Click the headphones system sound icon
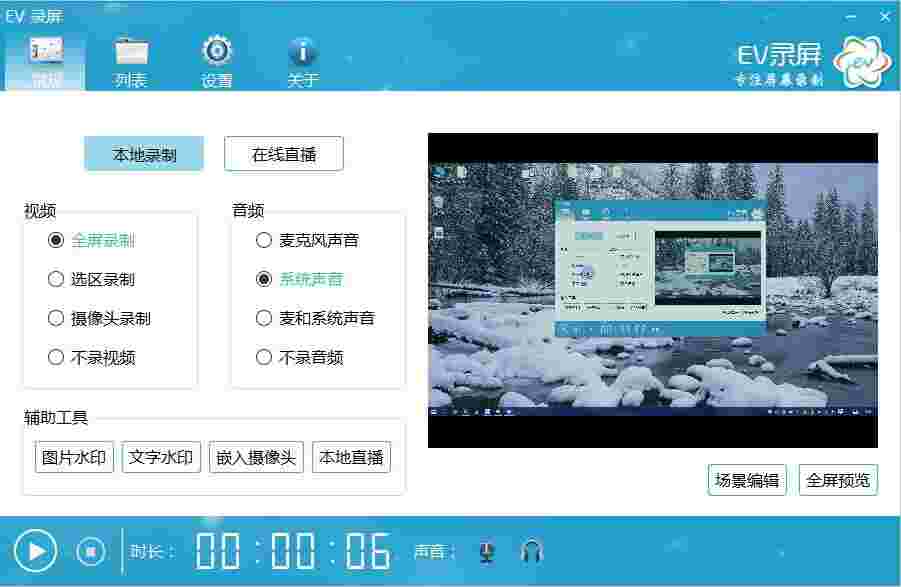 click(531, 549)
